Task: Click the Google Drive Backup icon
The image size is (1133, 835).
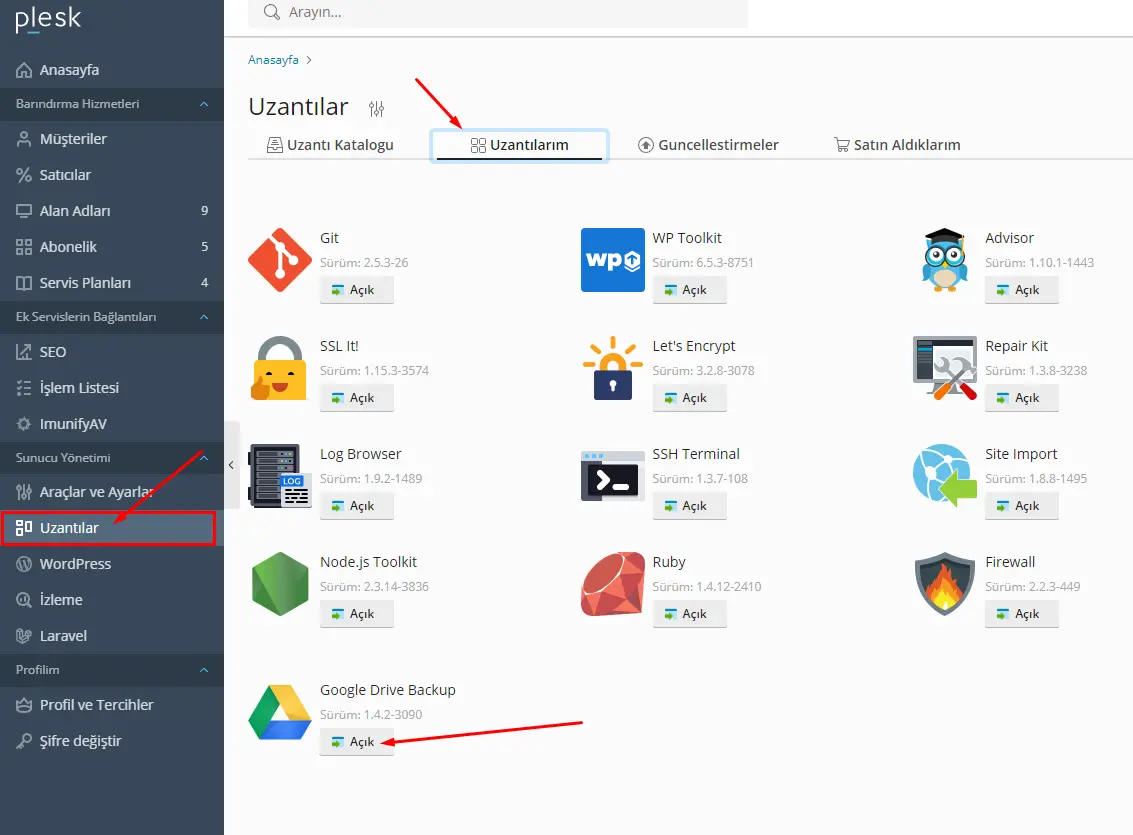Action: coord(280,714)
